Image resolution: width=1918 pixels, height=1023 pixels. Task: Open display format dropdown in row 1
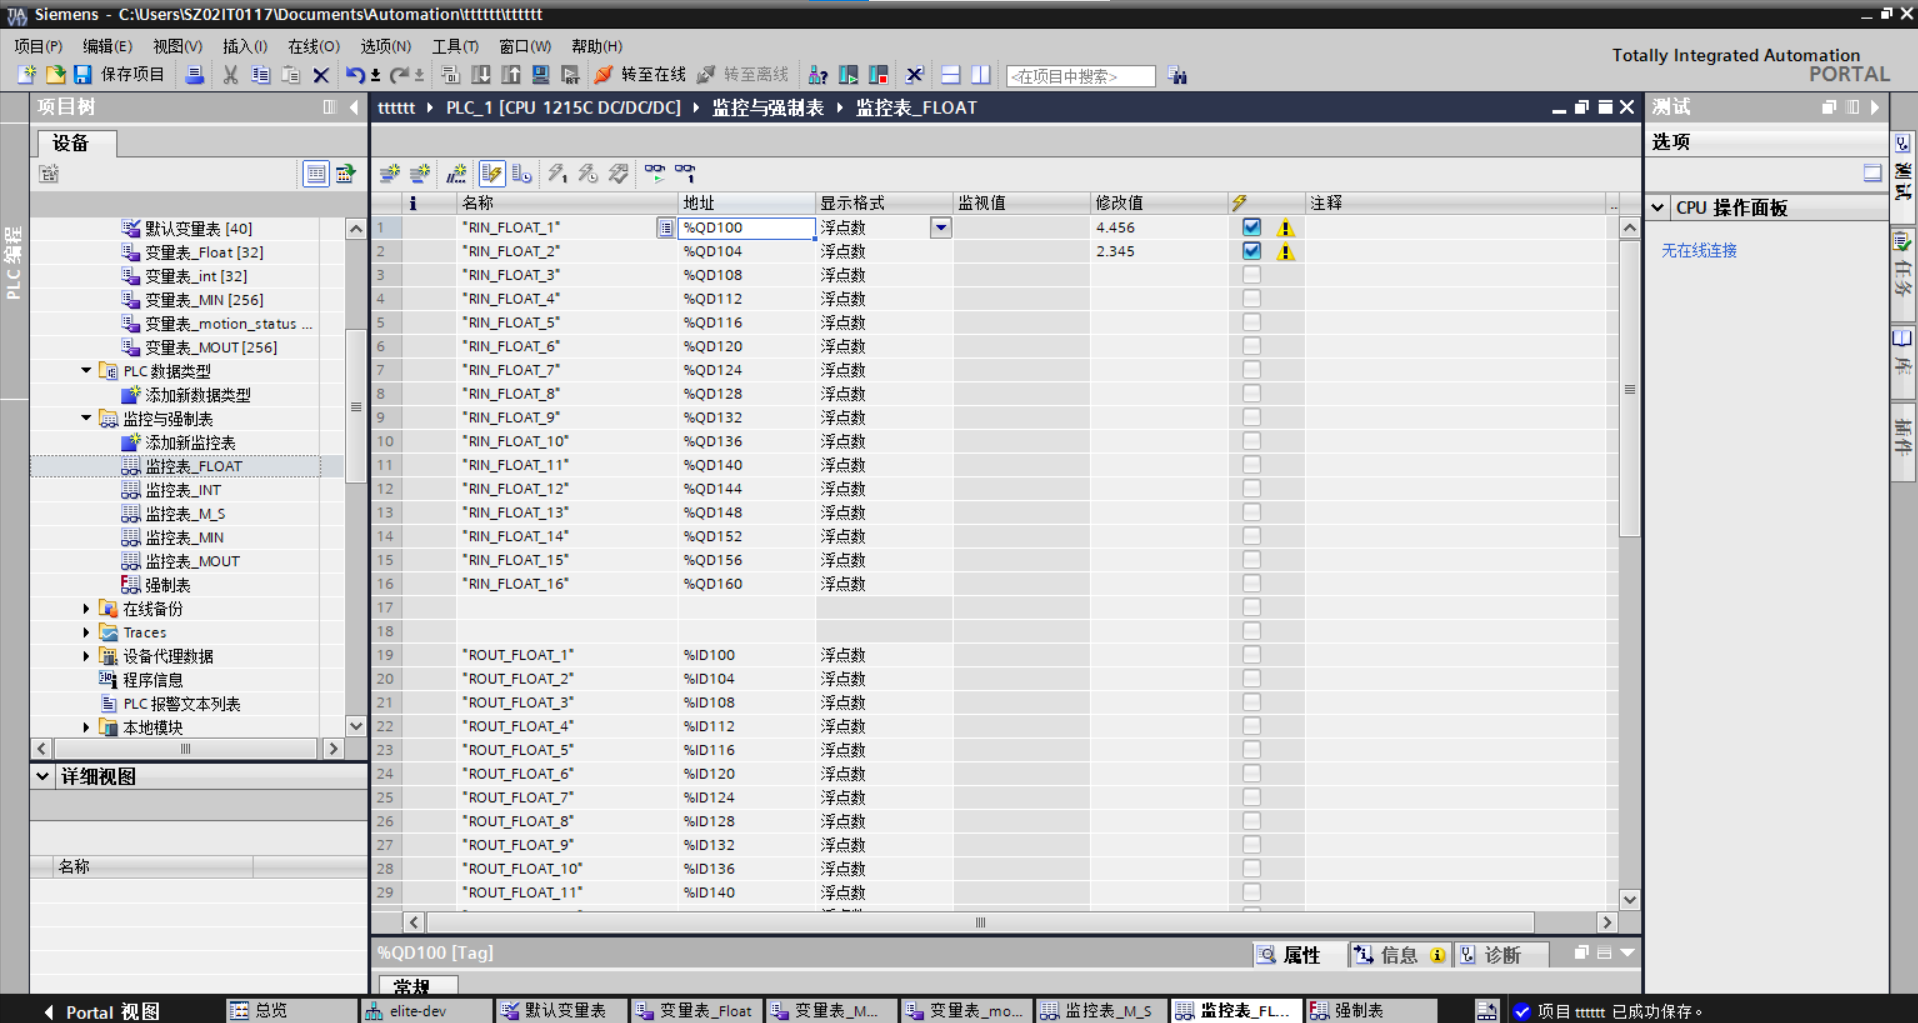[940, 228]
